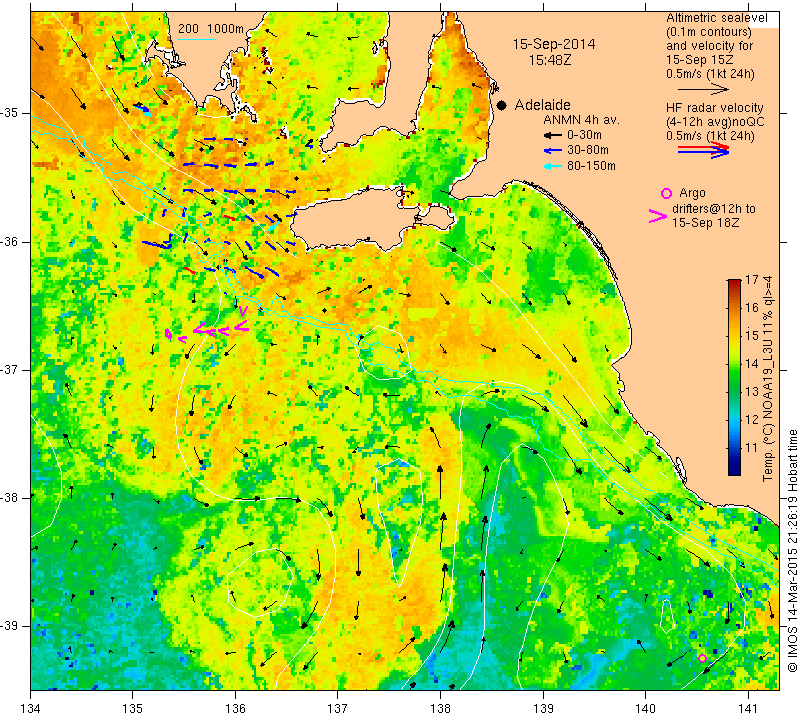This screenshot has height=720, width=800.
Task: Click the '-39' latitude axis label
Action: (11, 625)
